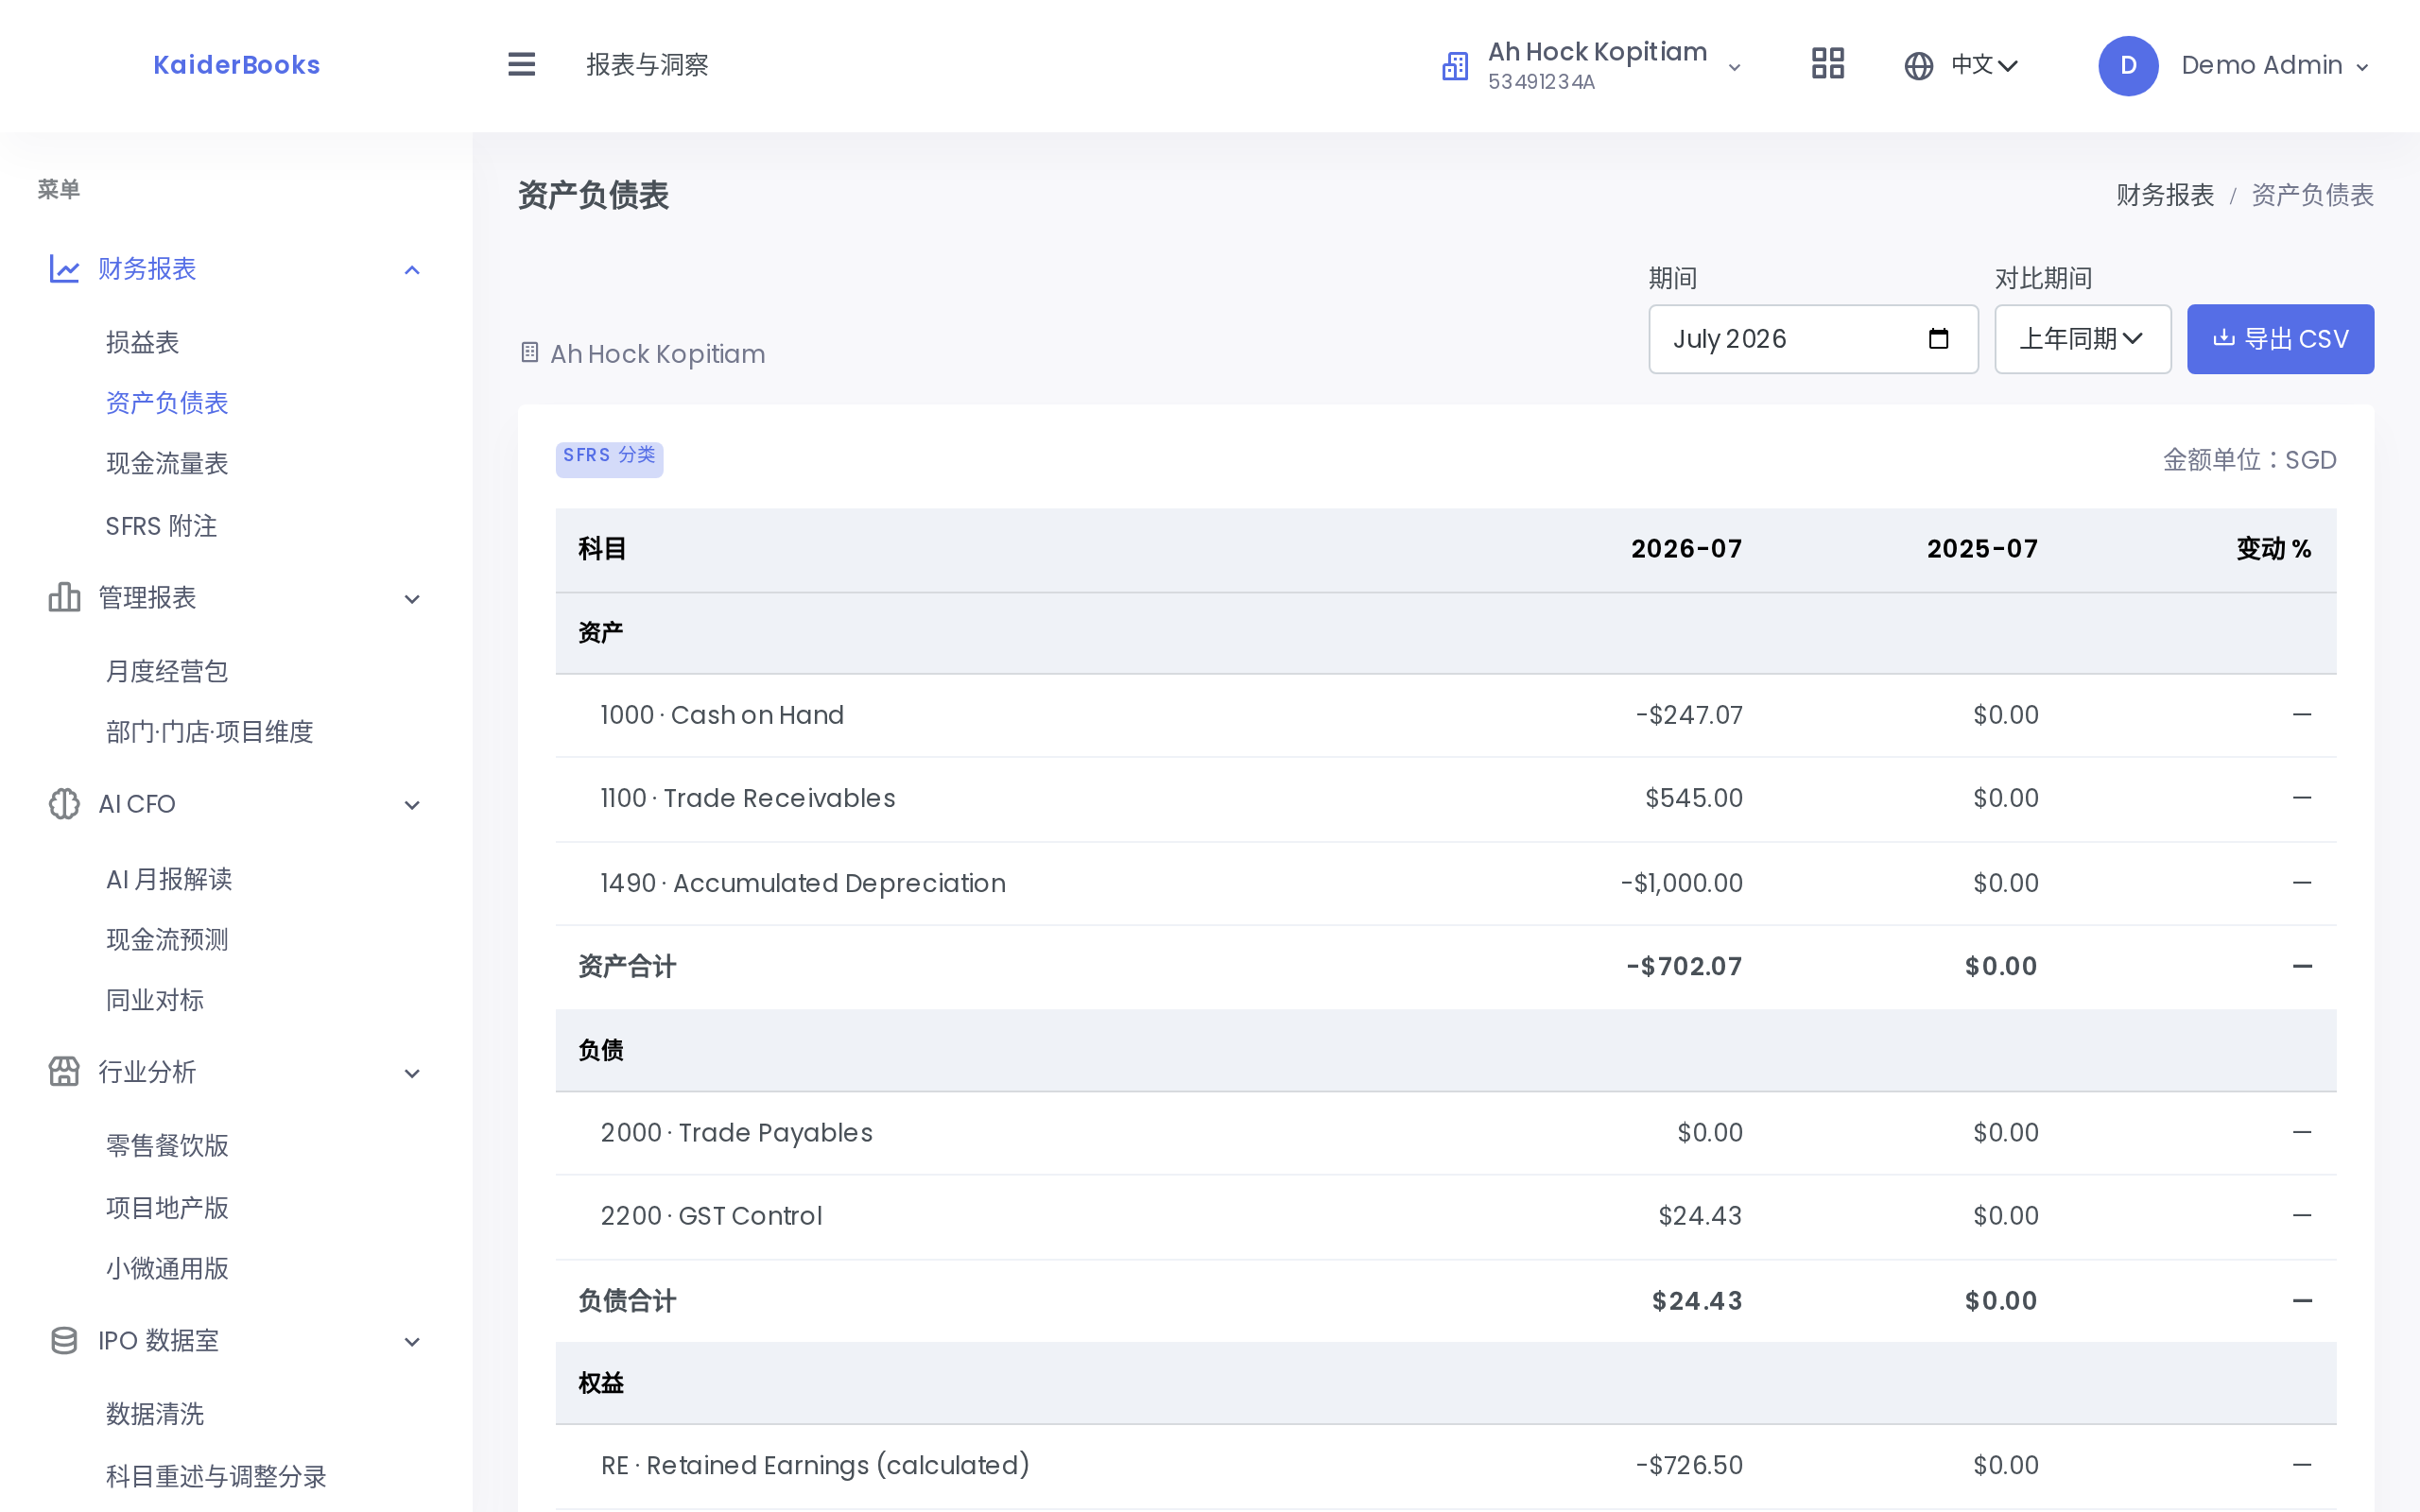Toggle the AI CFO section chevron
The image size is (2420, 1512).
pos(412,805)
